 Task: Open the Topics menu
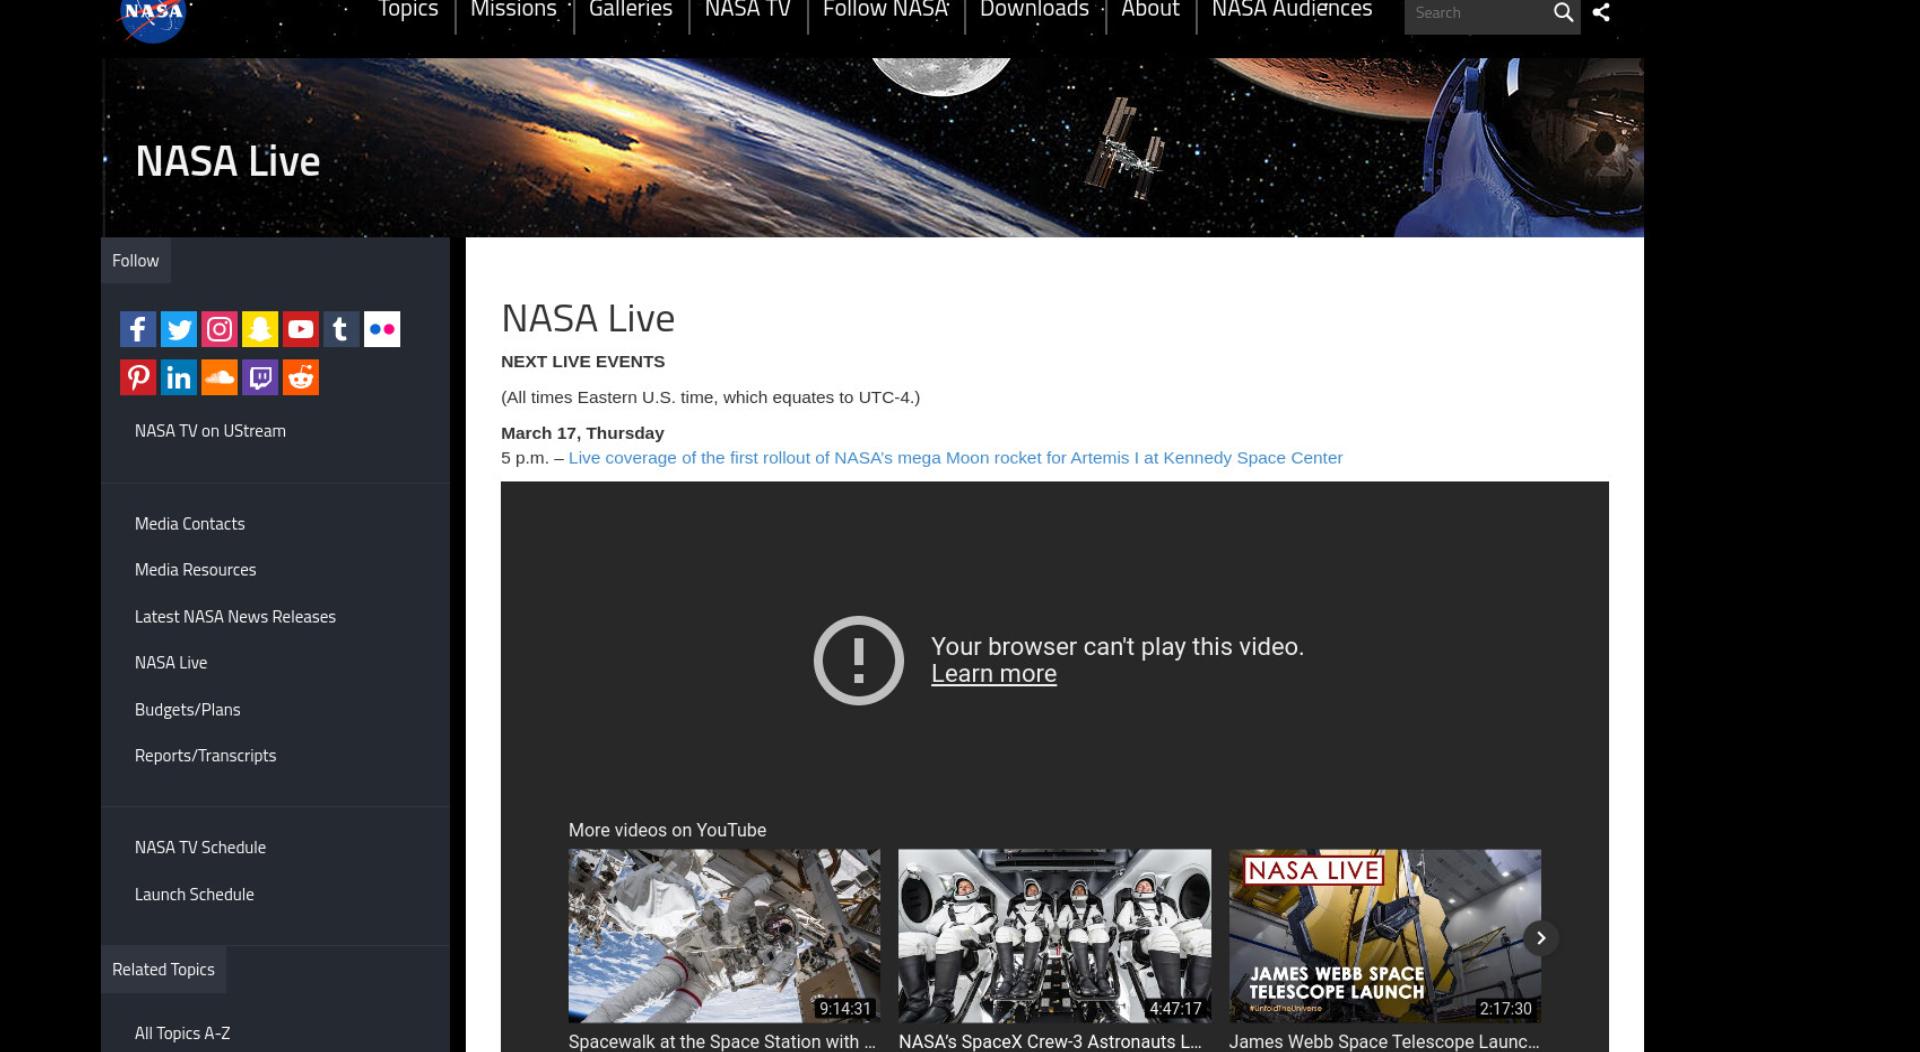(408, 10)
